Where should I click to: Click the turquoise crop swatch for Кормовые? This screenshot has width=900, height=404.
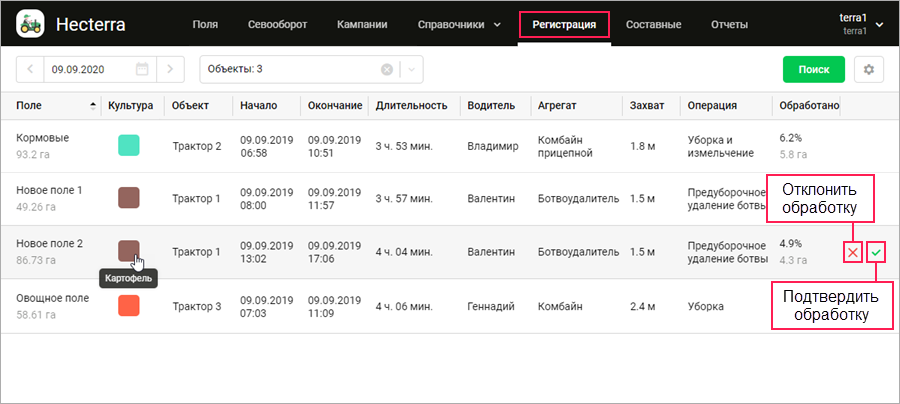(128, 146)
